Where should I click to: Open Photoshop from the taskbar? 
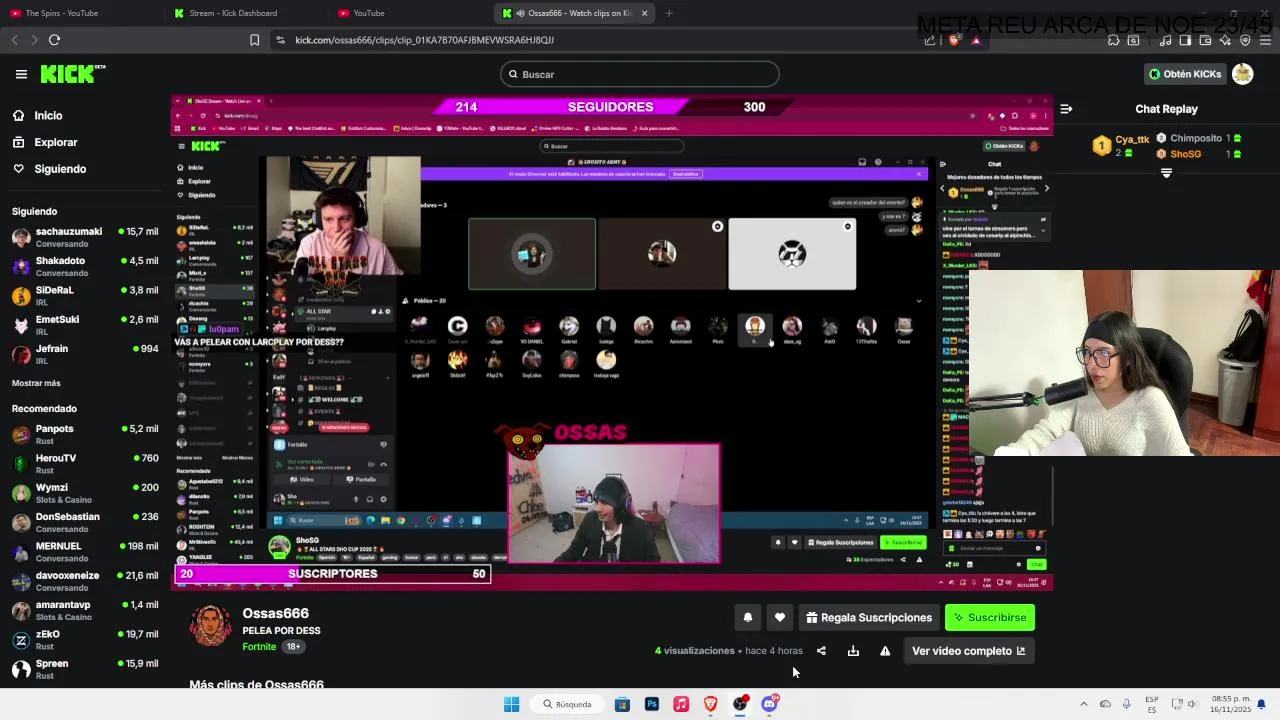(x=652, y=704)
